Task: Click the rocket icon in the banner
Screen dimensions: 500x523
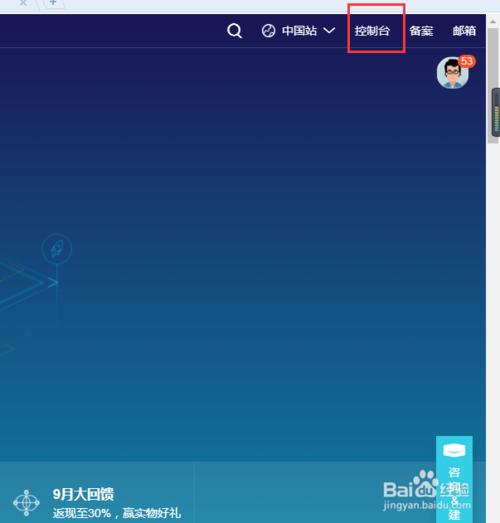Action: pos(57,249)
